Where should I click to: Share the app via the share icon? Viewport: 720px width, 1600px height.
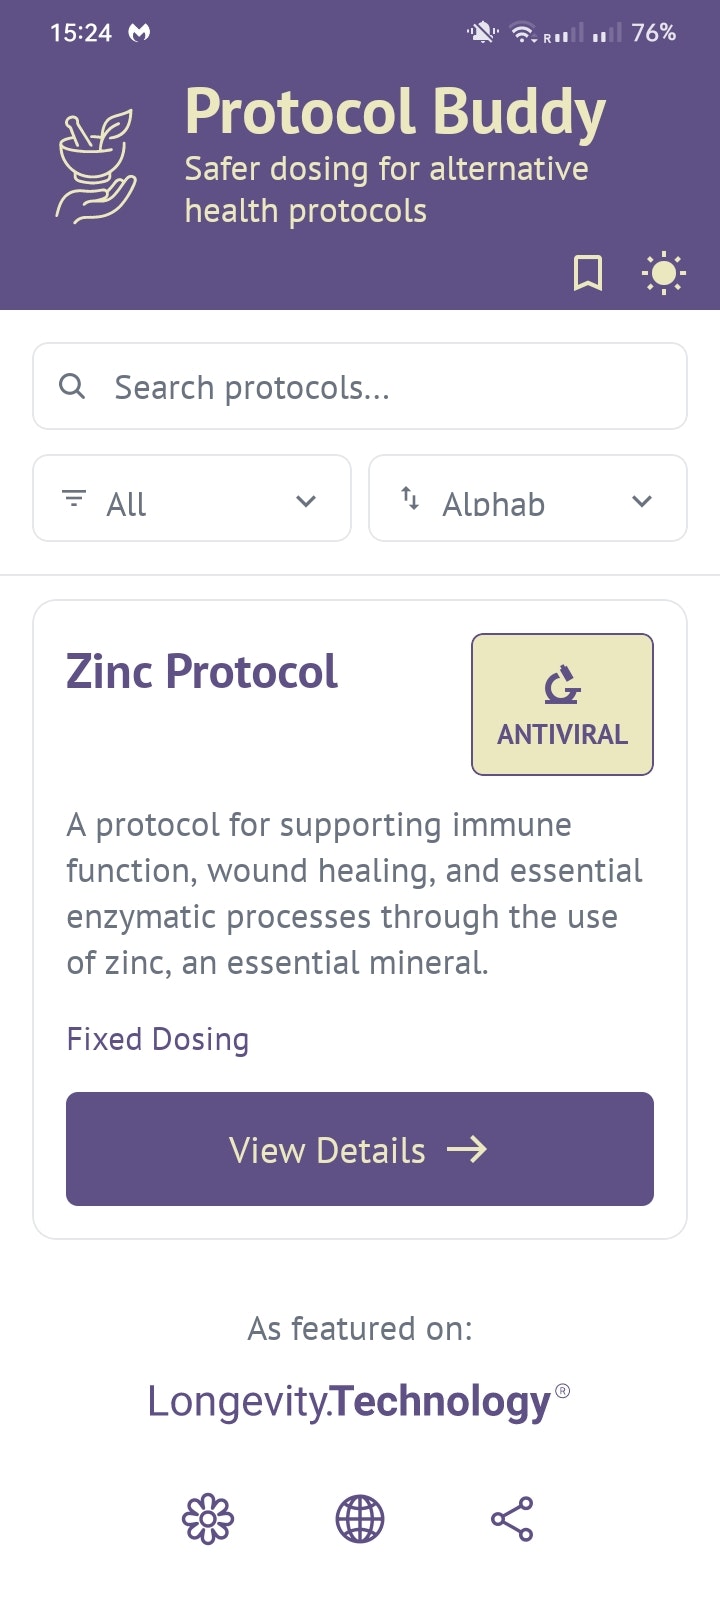[512, 1518]
